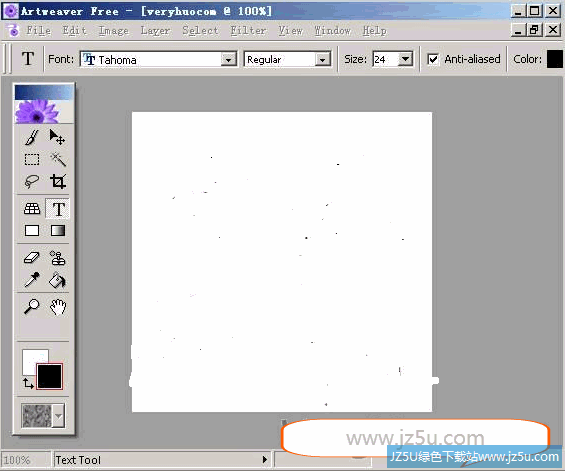The image size is (565, 471).
Task: Activate the Eyedropper tool
Action: [x=32, y=280]
